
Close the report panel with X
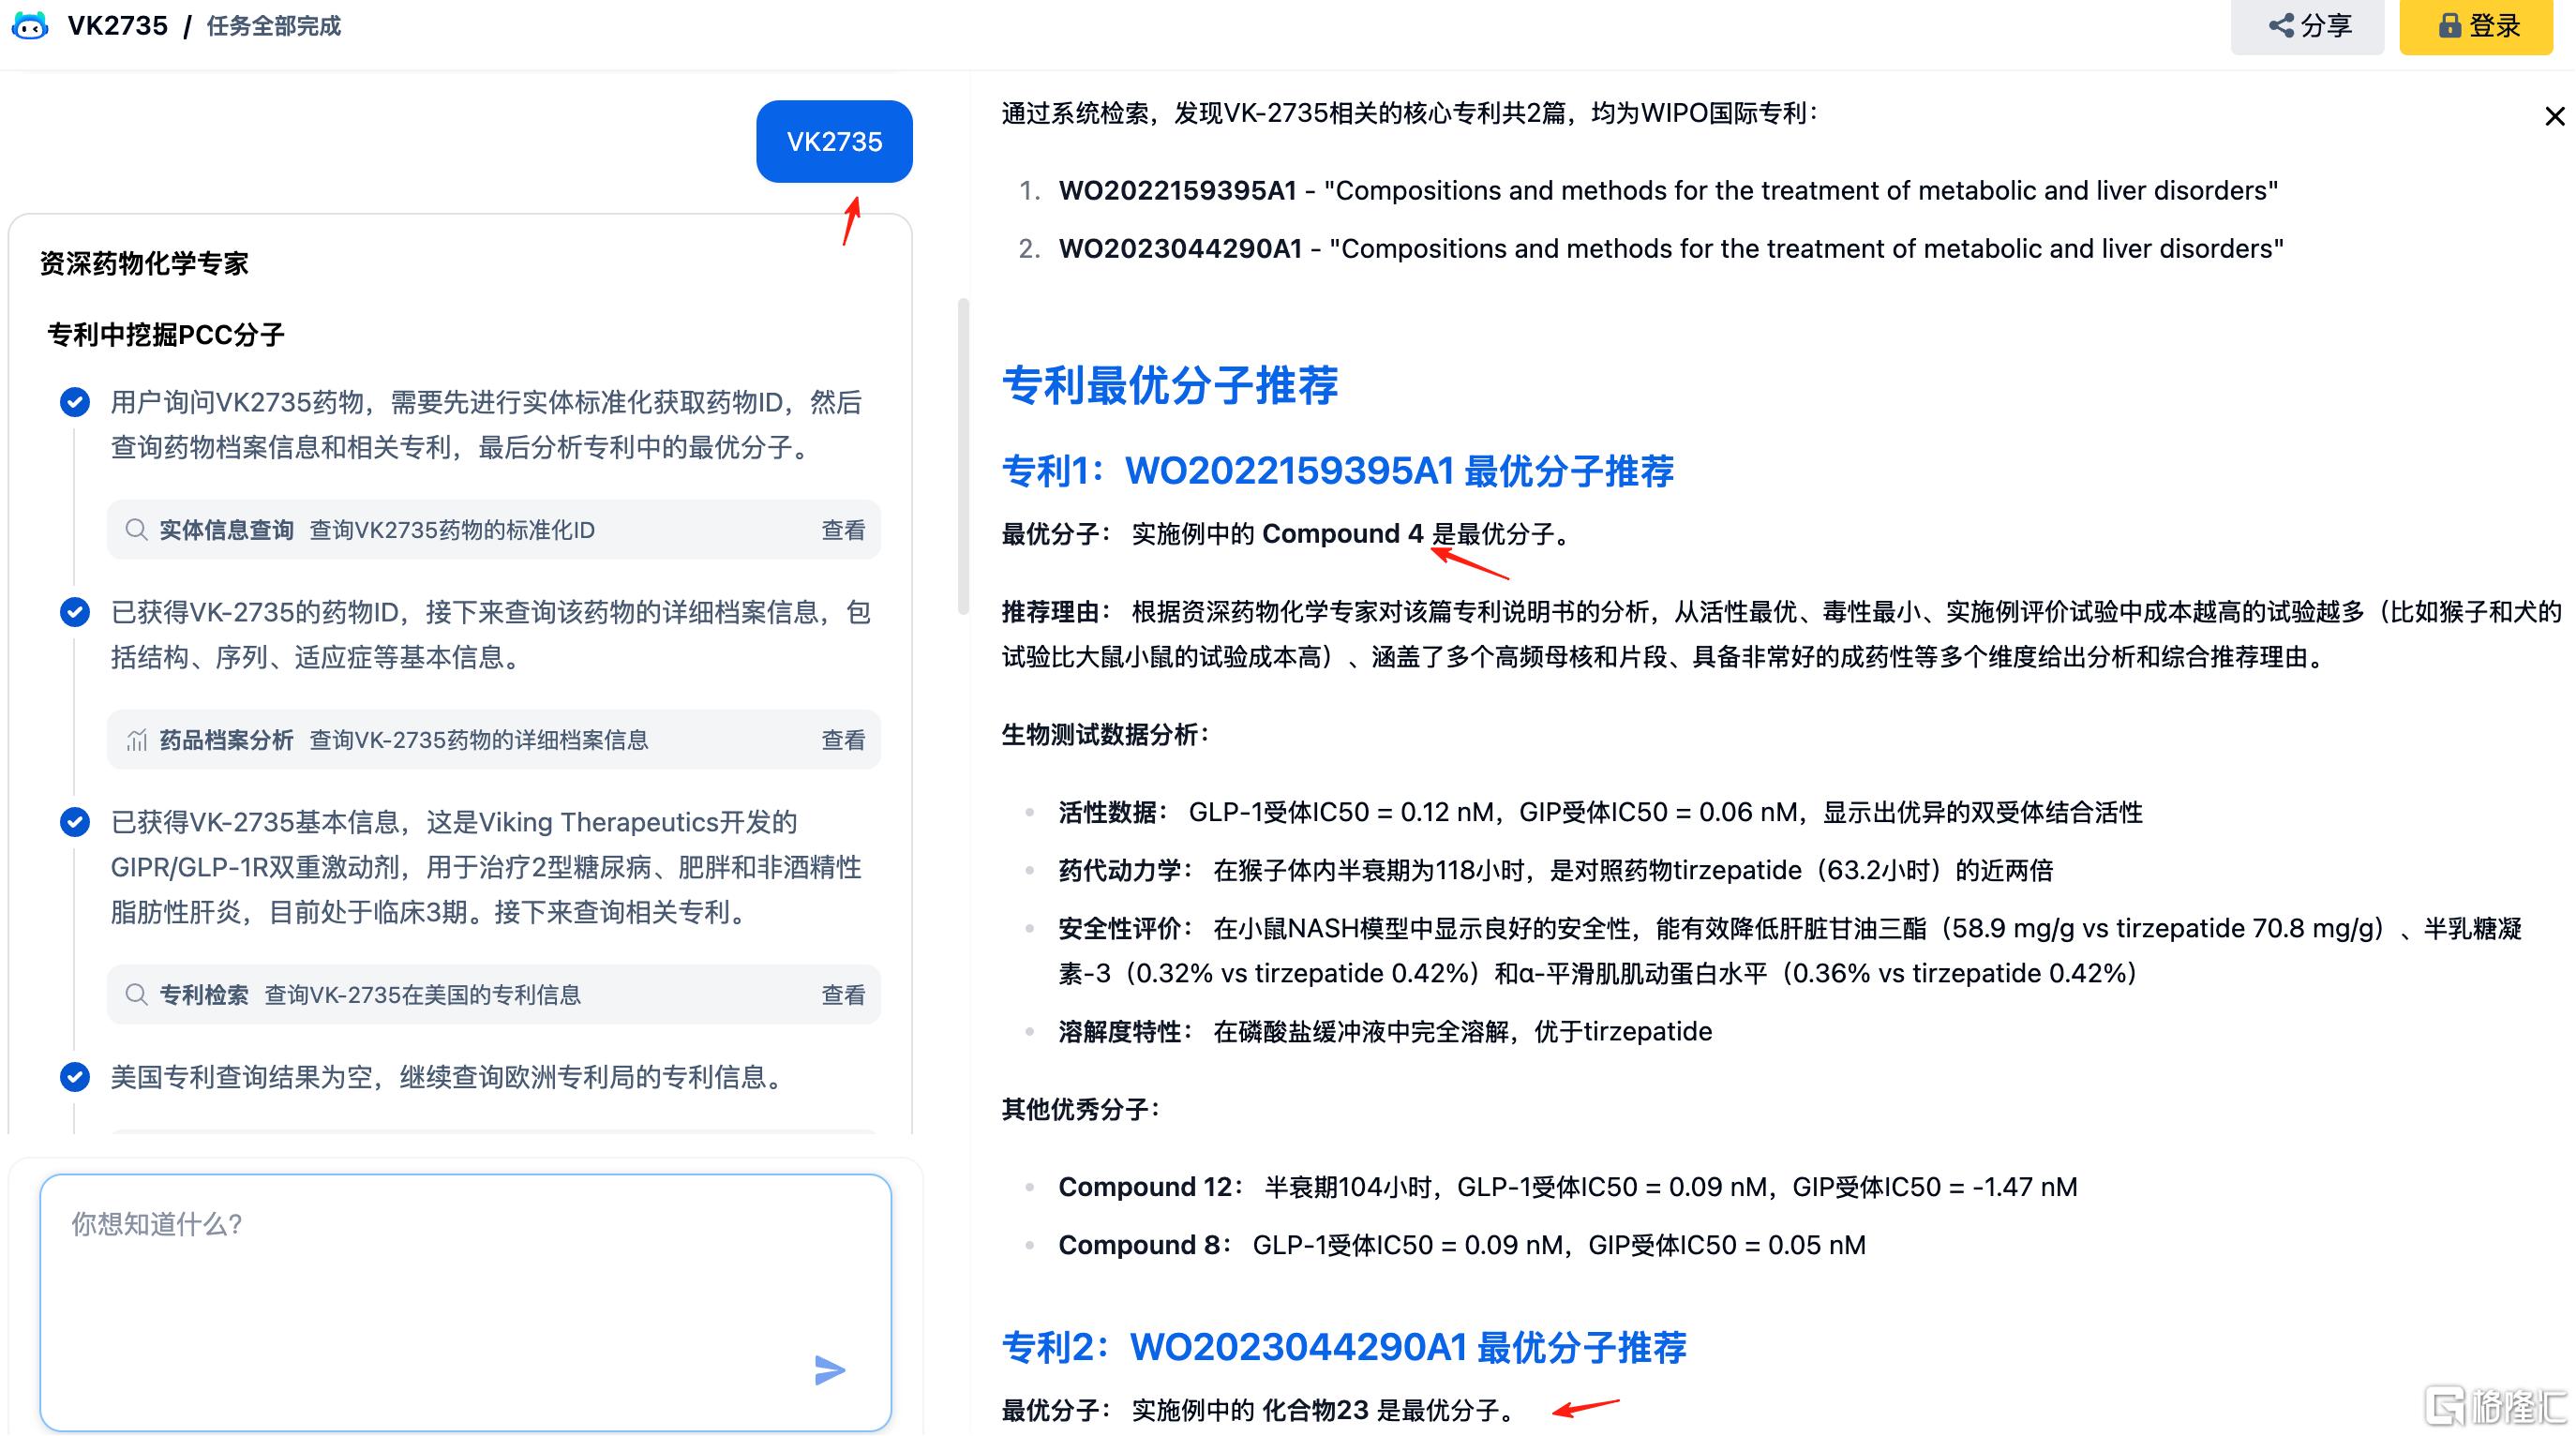click(x=2555, y=116)
